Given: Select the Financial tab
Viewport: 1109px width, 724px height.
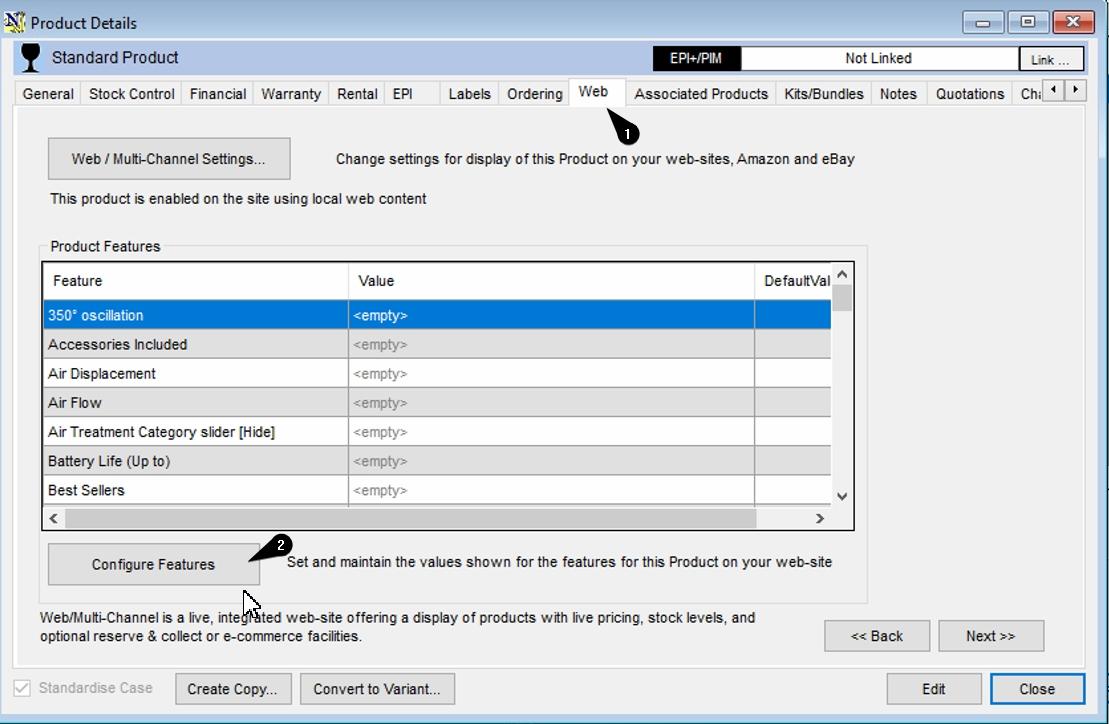Looking at the screenshot, I should click(x=217, y=93).
